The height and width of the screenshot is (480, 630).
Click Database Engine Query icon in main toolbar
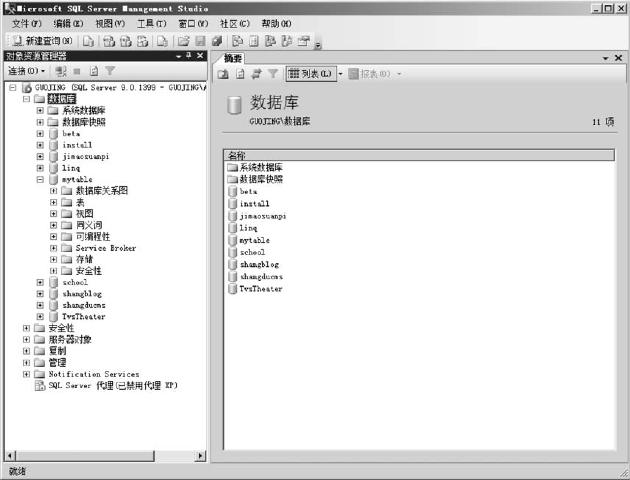(88, 41)
